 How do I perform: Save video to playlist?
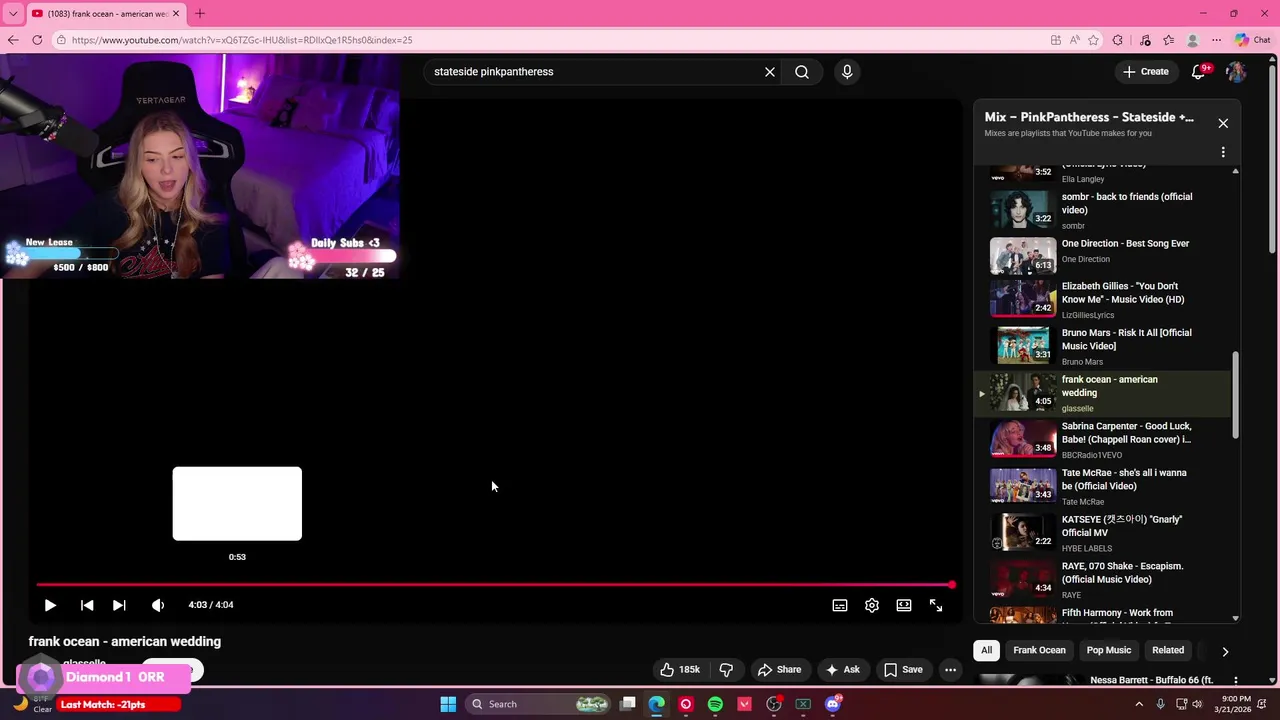coord(903,670)
